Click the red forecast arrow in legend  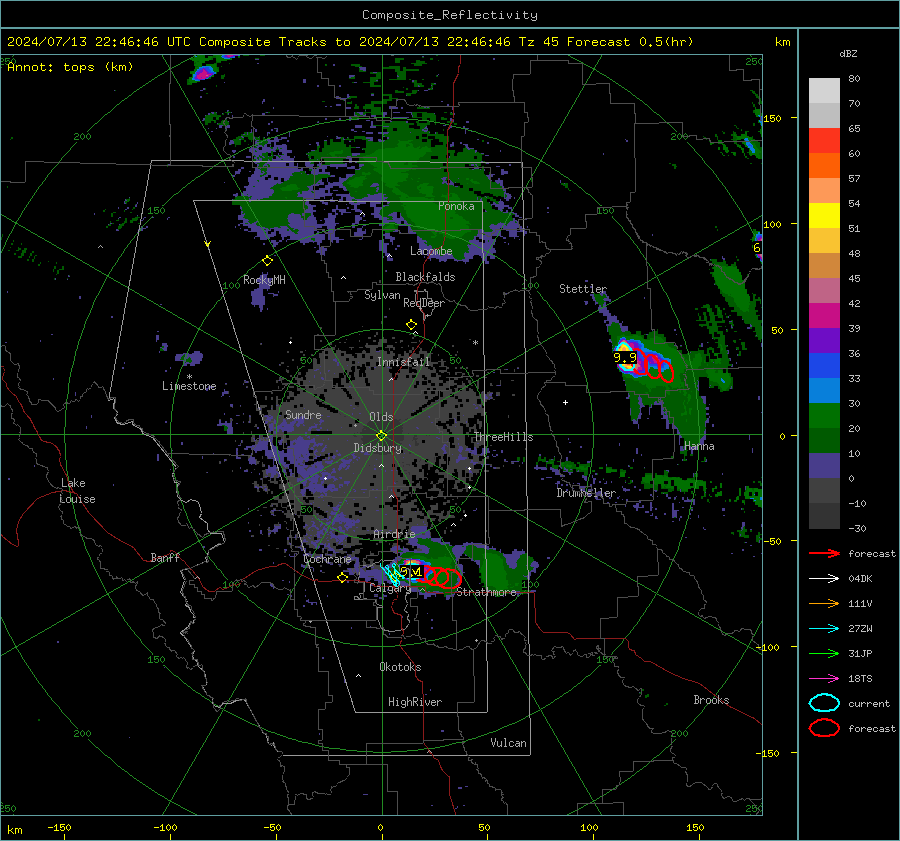(x=824, y=553)
